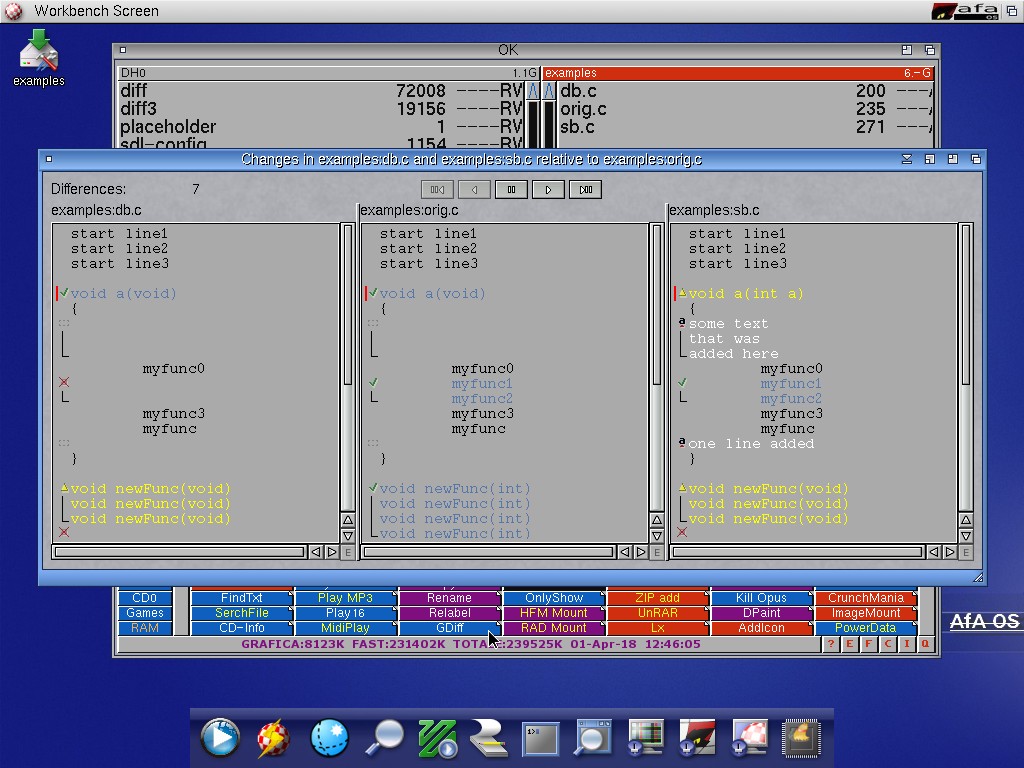
Task: Click the green striped dock icon
Action: click(x=437, y=738)
